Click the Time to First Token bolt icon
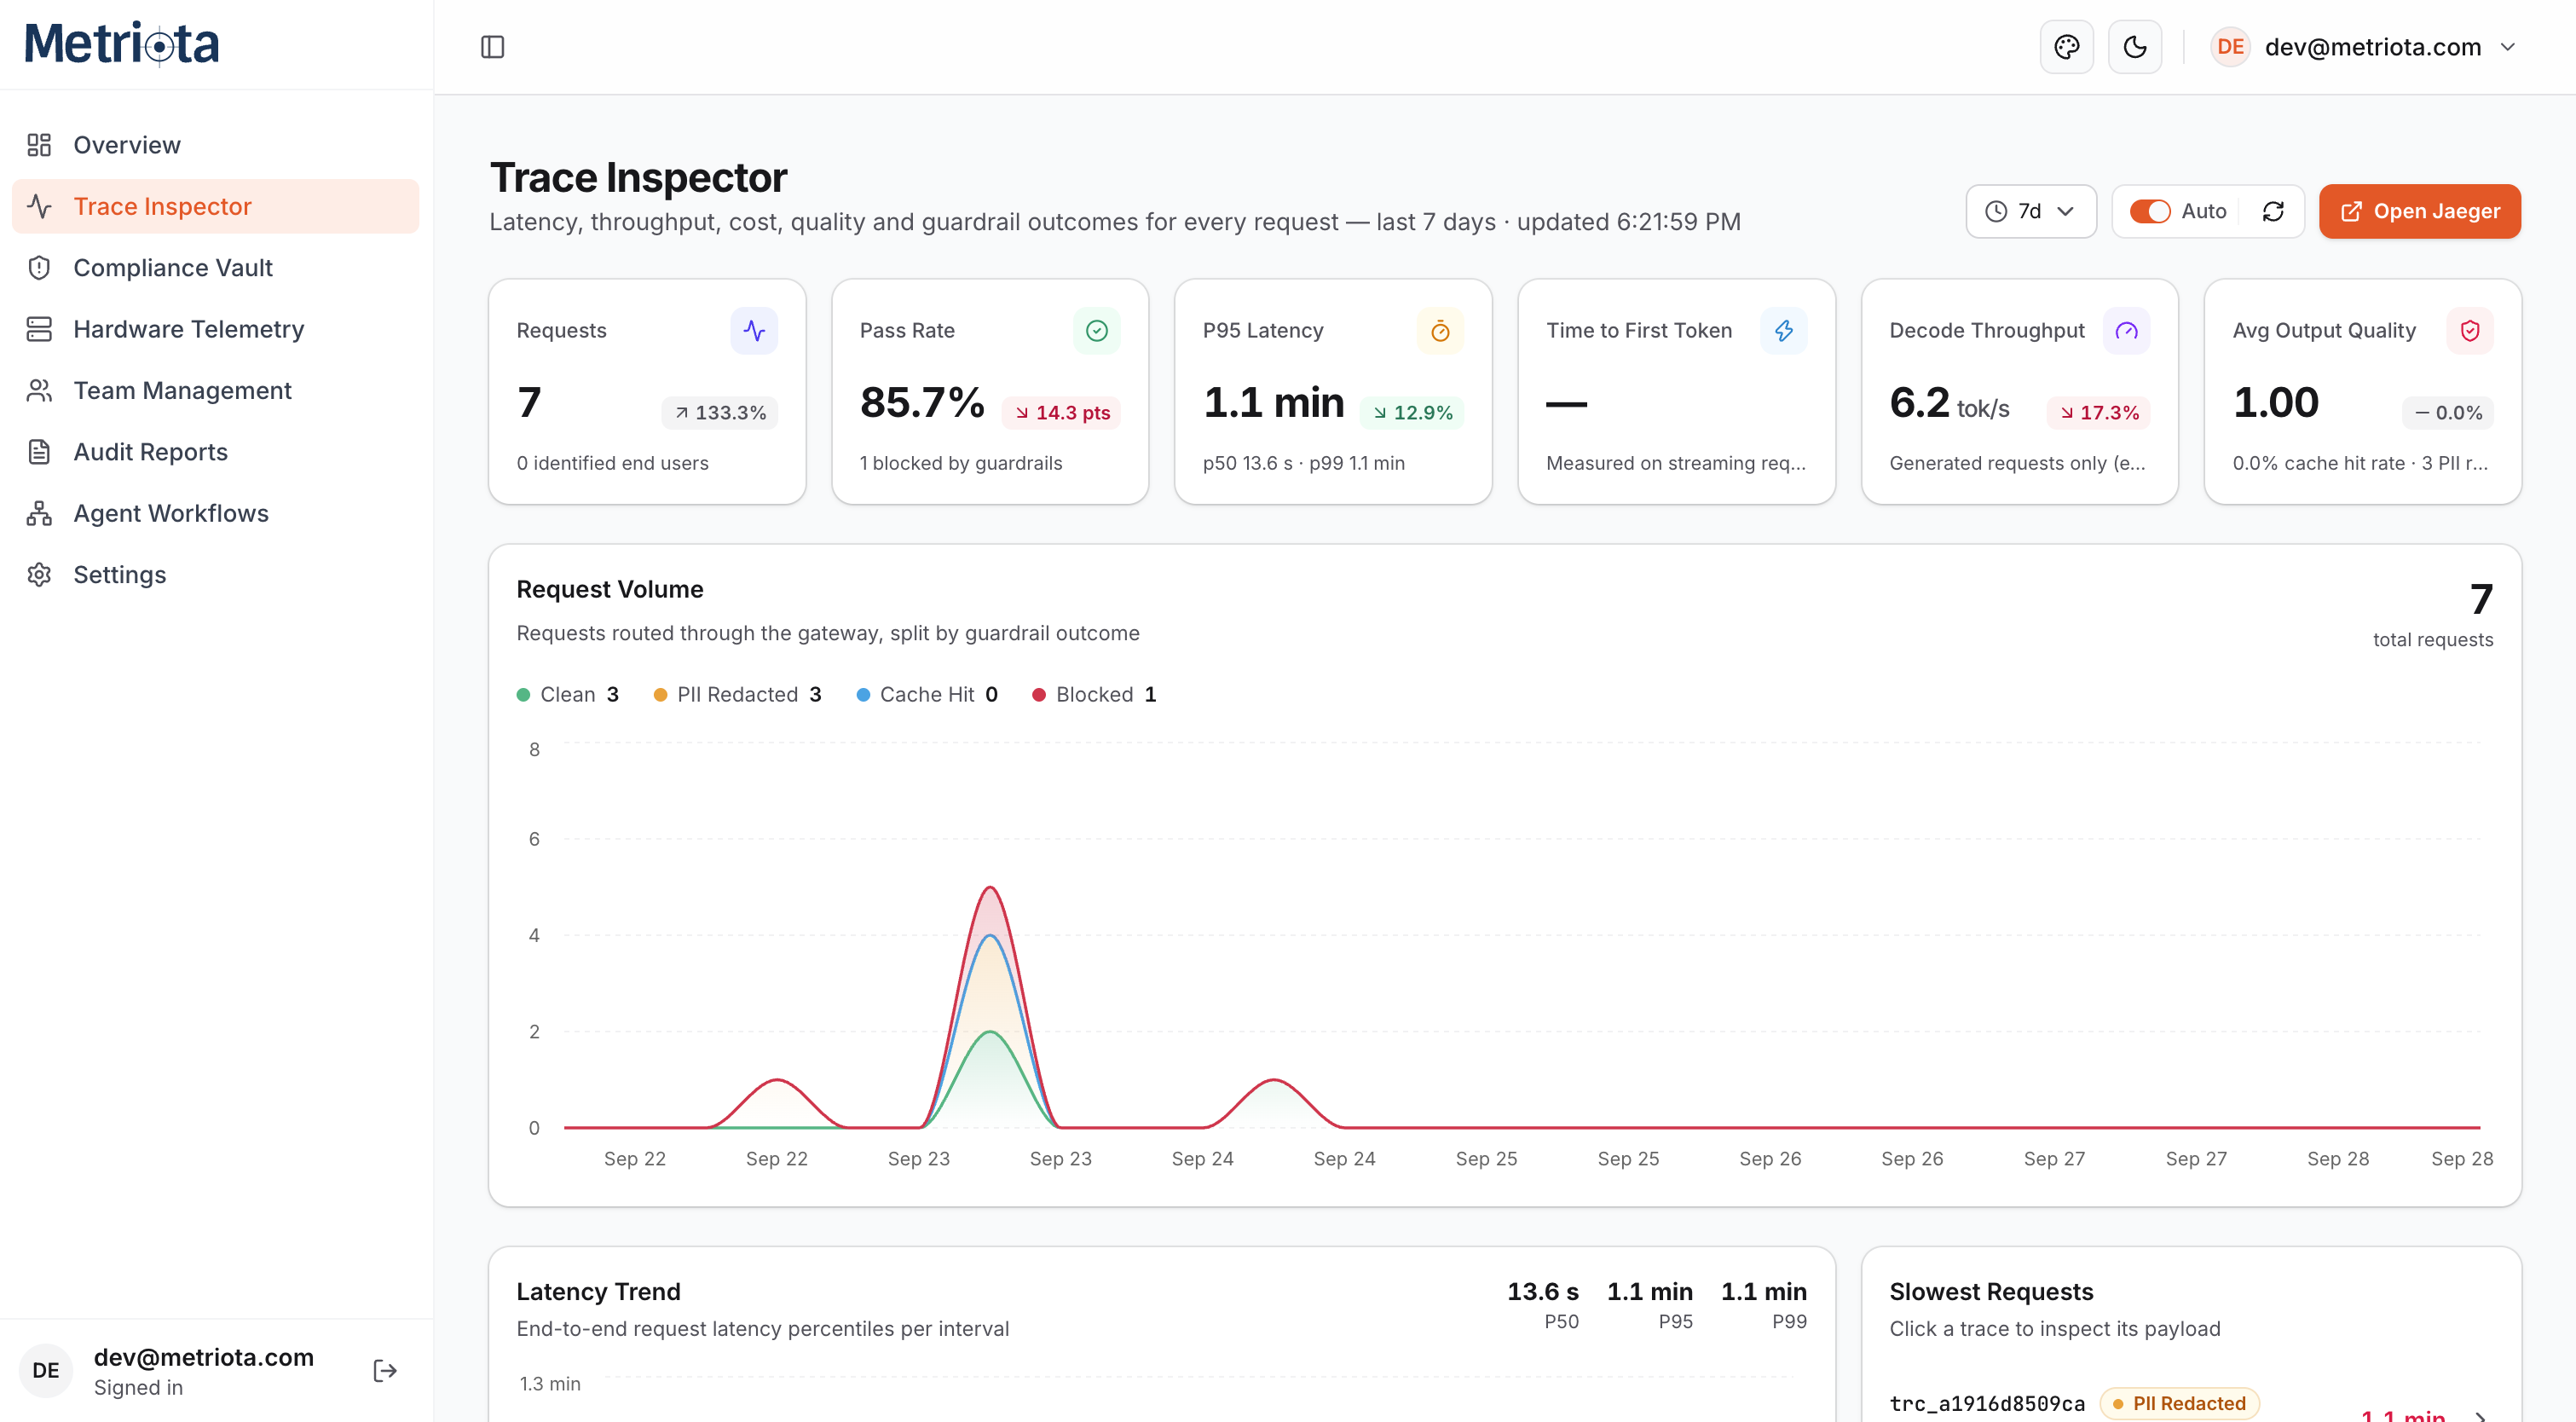The image size is (2576, 1422). (1783, 330)
